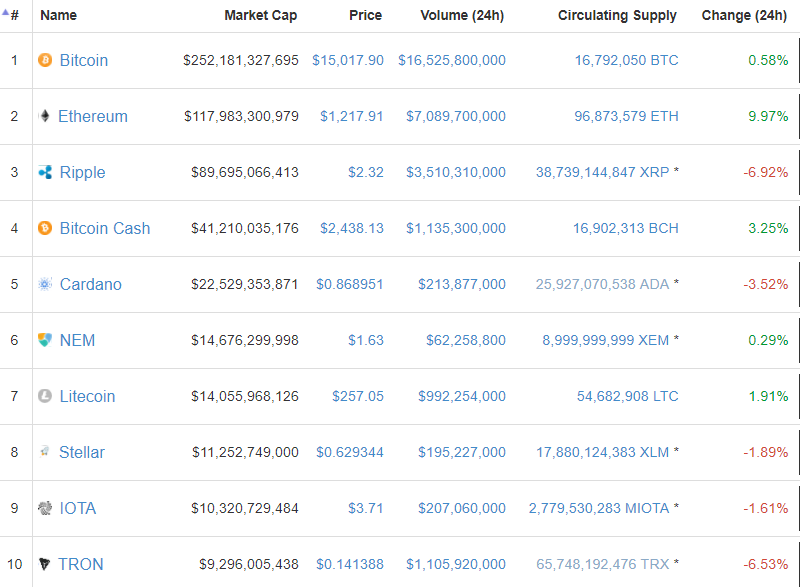
Task: Open Cardano volume $213,877,000
Action: [462, 284]
